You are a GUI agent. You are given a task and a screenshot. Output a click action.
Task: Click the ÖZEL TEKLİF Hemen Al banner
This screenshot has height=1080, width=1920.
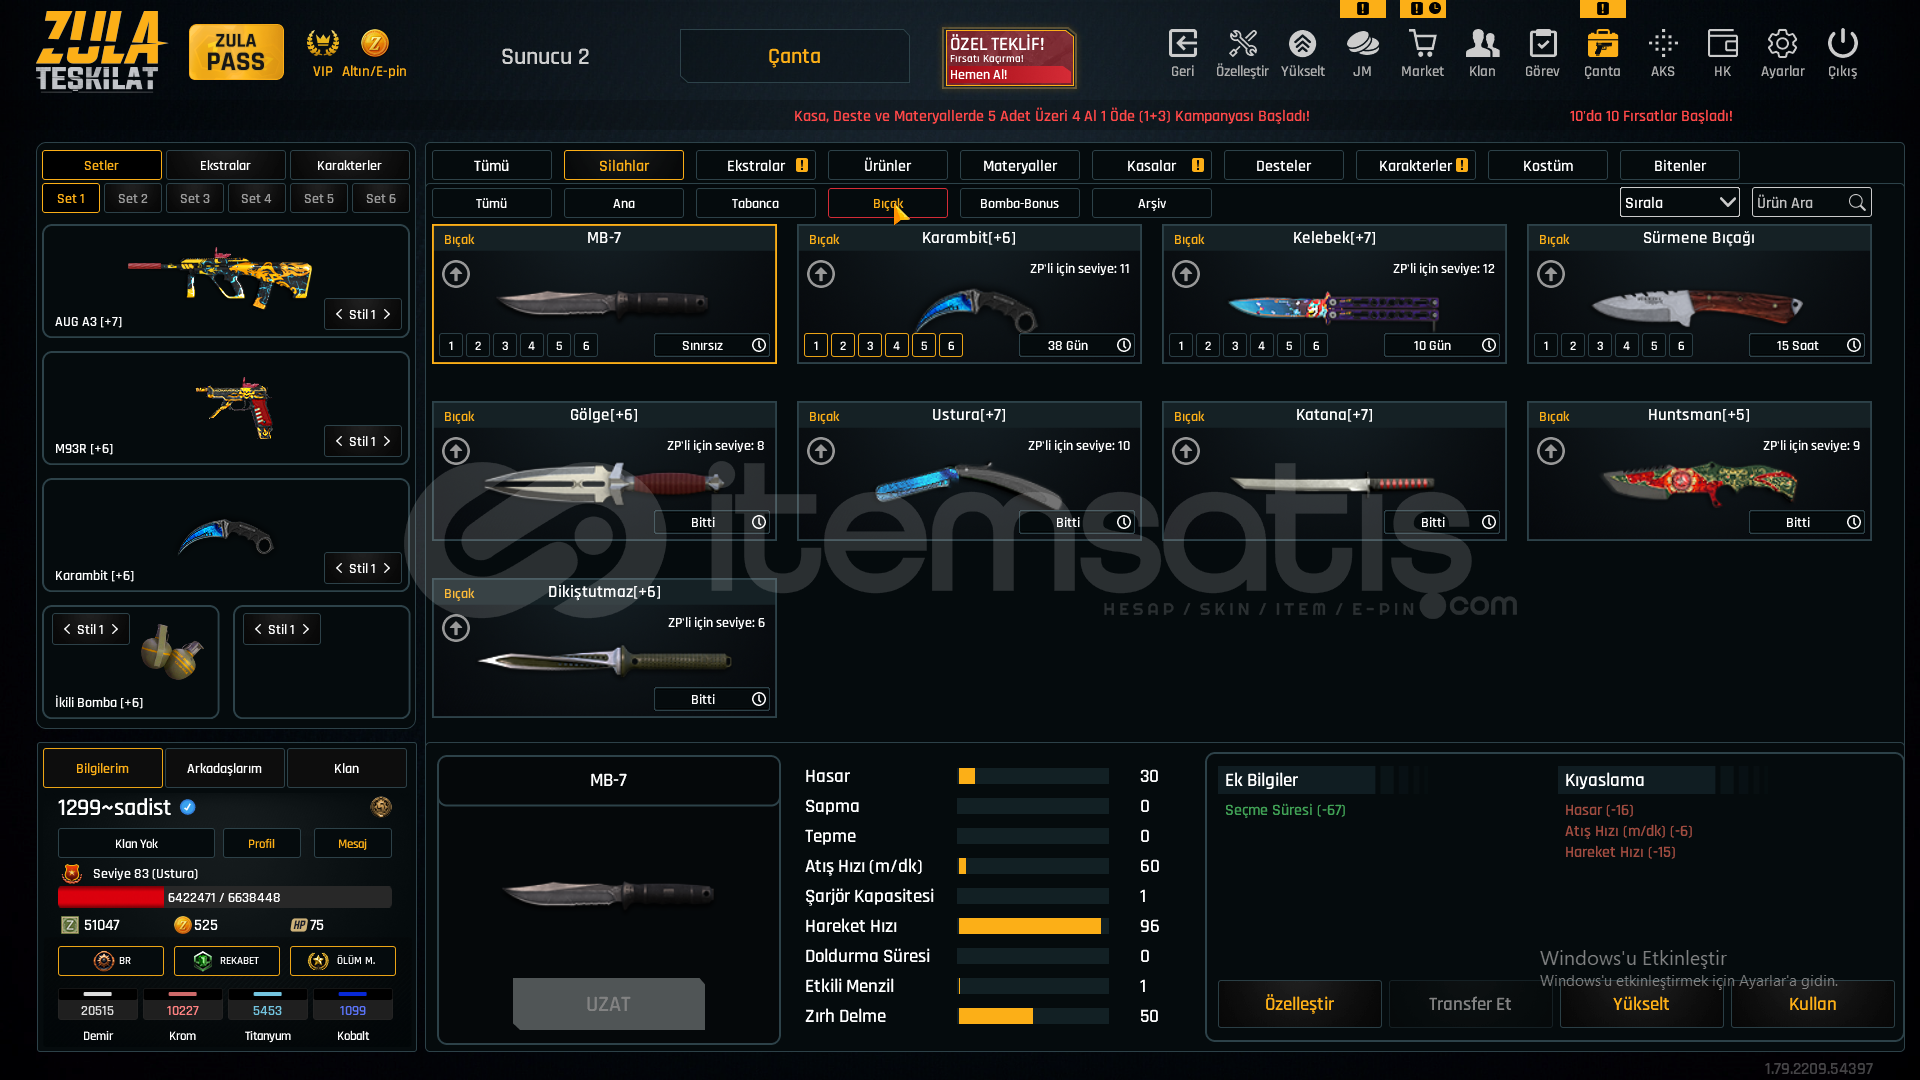[x=1008, y=58]
